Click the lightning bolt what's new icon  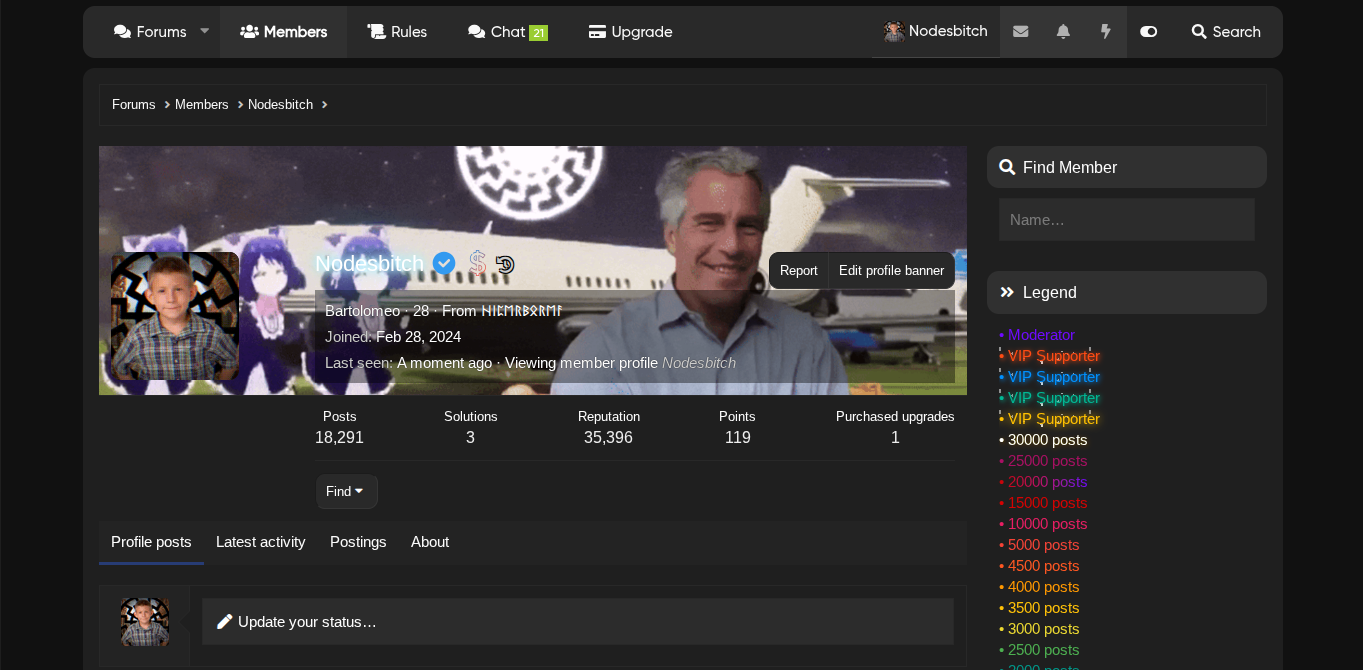(x=1105, y=32)
